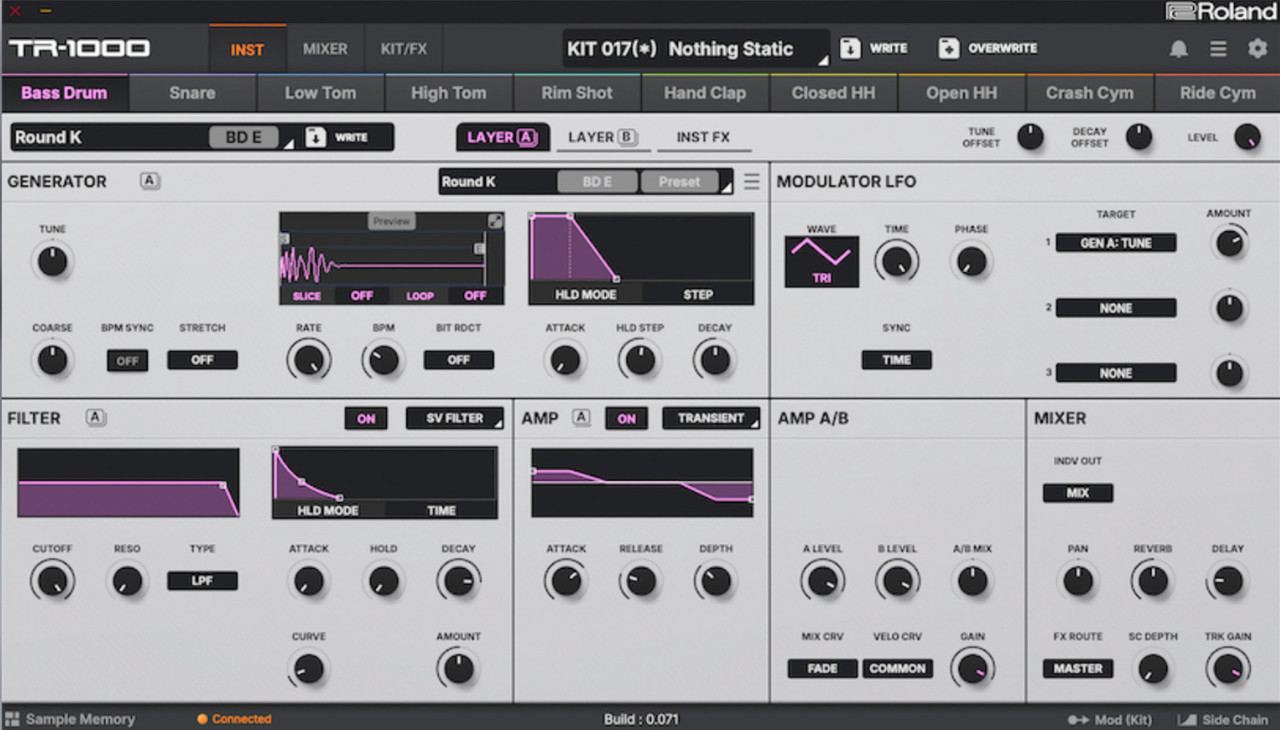Click the generator TUNE knob
Viewport: 1280px width, 730px height.
click(x=52, y=261)
